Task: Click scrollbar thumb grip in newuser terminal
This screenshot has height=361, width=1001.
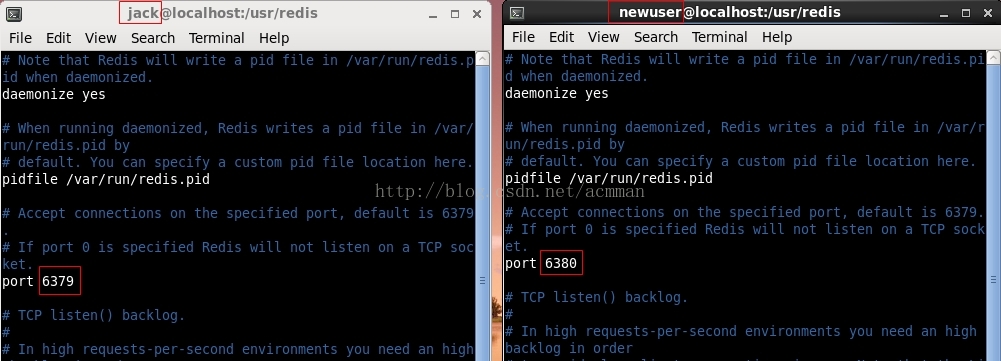Action: (x=993, y=279)
